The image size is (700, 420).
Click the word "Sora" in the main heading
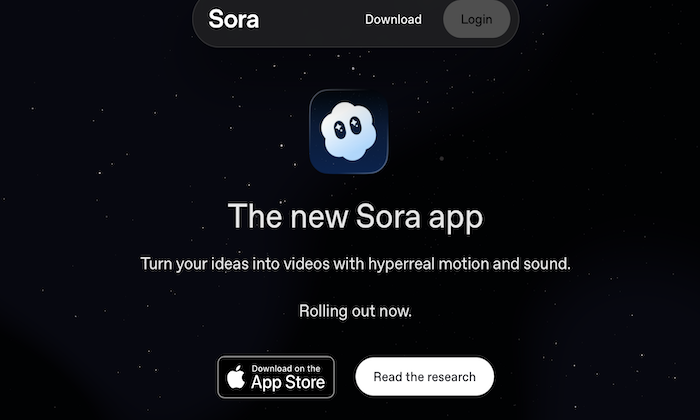click(388, 216)
